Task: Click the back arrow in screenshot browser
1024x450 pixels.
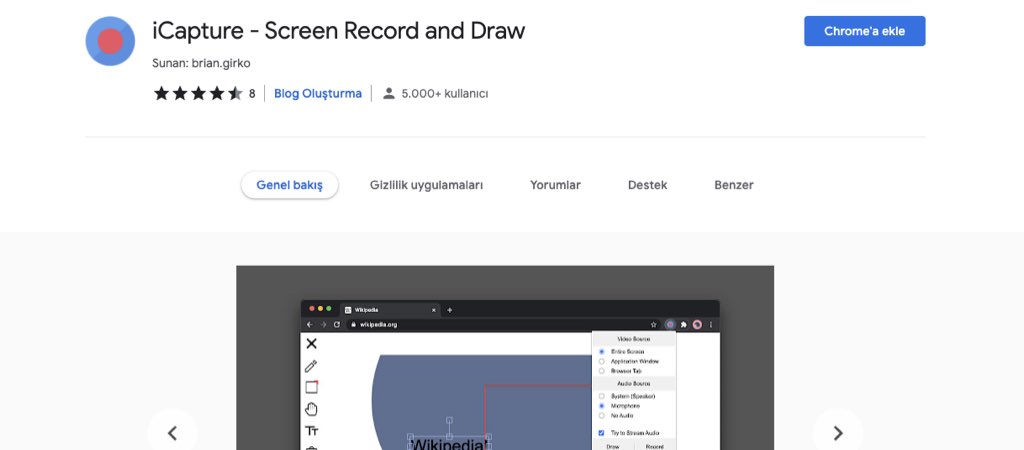Action: pyautogui.click(x=310, y=325)
